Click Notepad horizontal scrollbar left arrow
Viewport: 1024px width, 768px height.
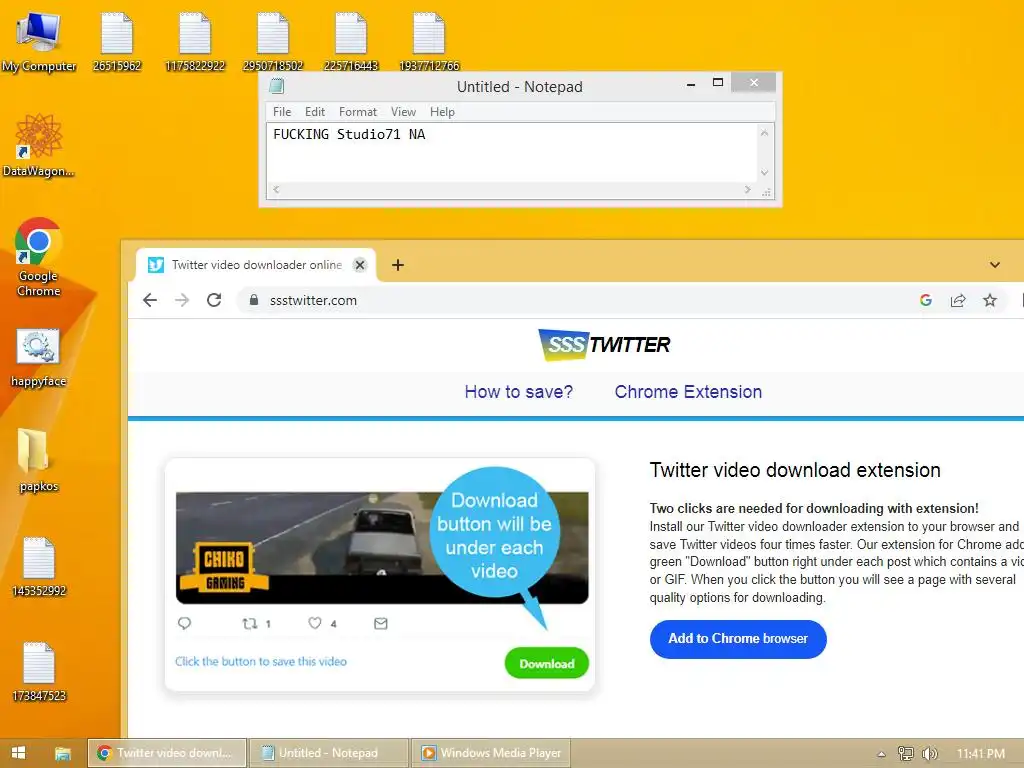pos(276,189)
